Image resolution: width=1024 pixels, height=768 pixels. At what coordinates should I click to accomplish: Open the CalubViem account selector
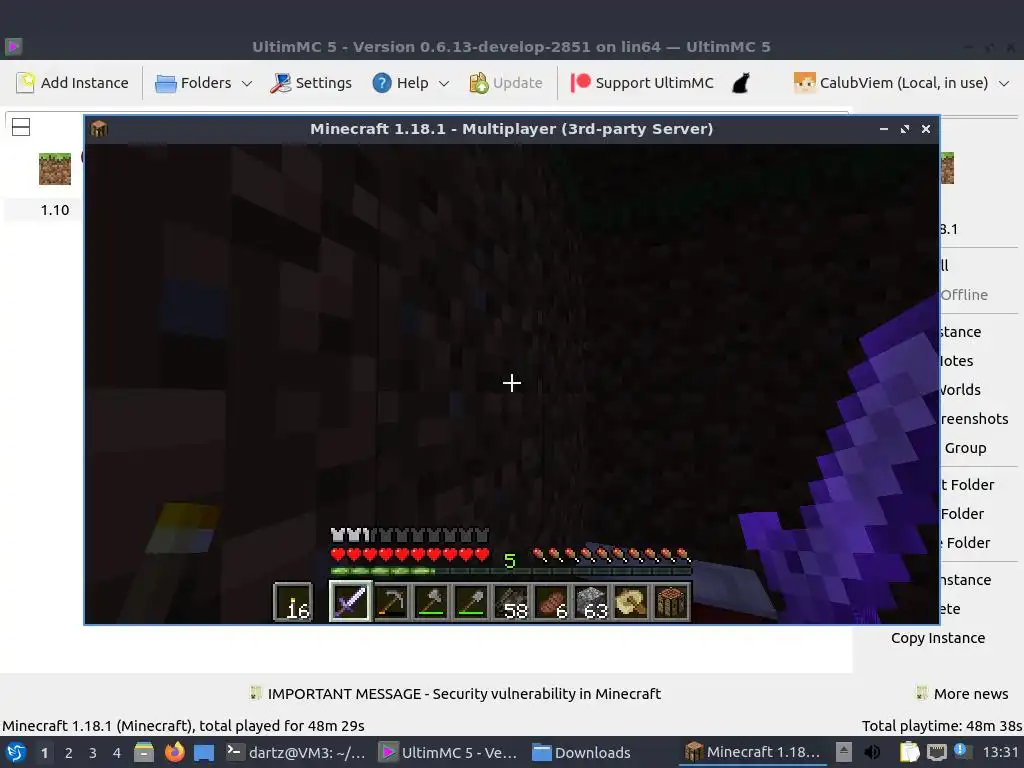pos(901,83)
